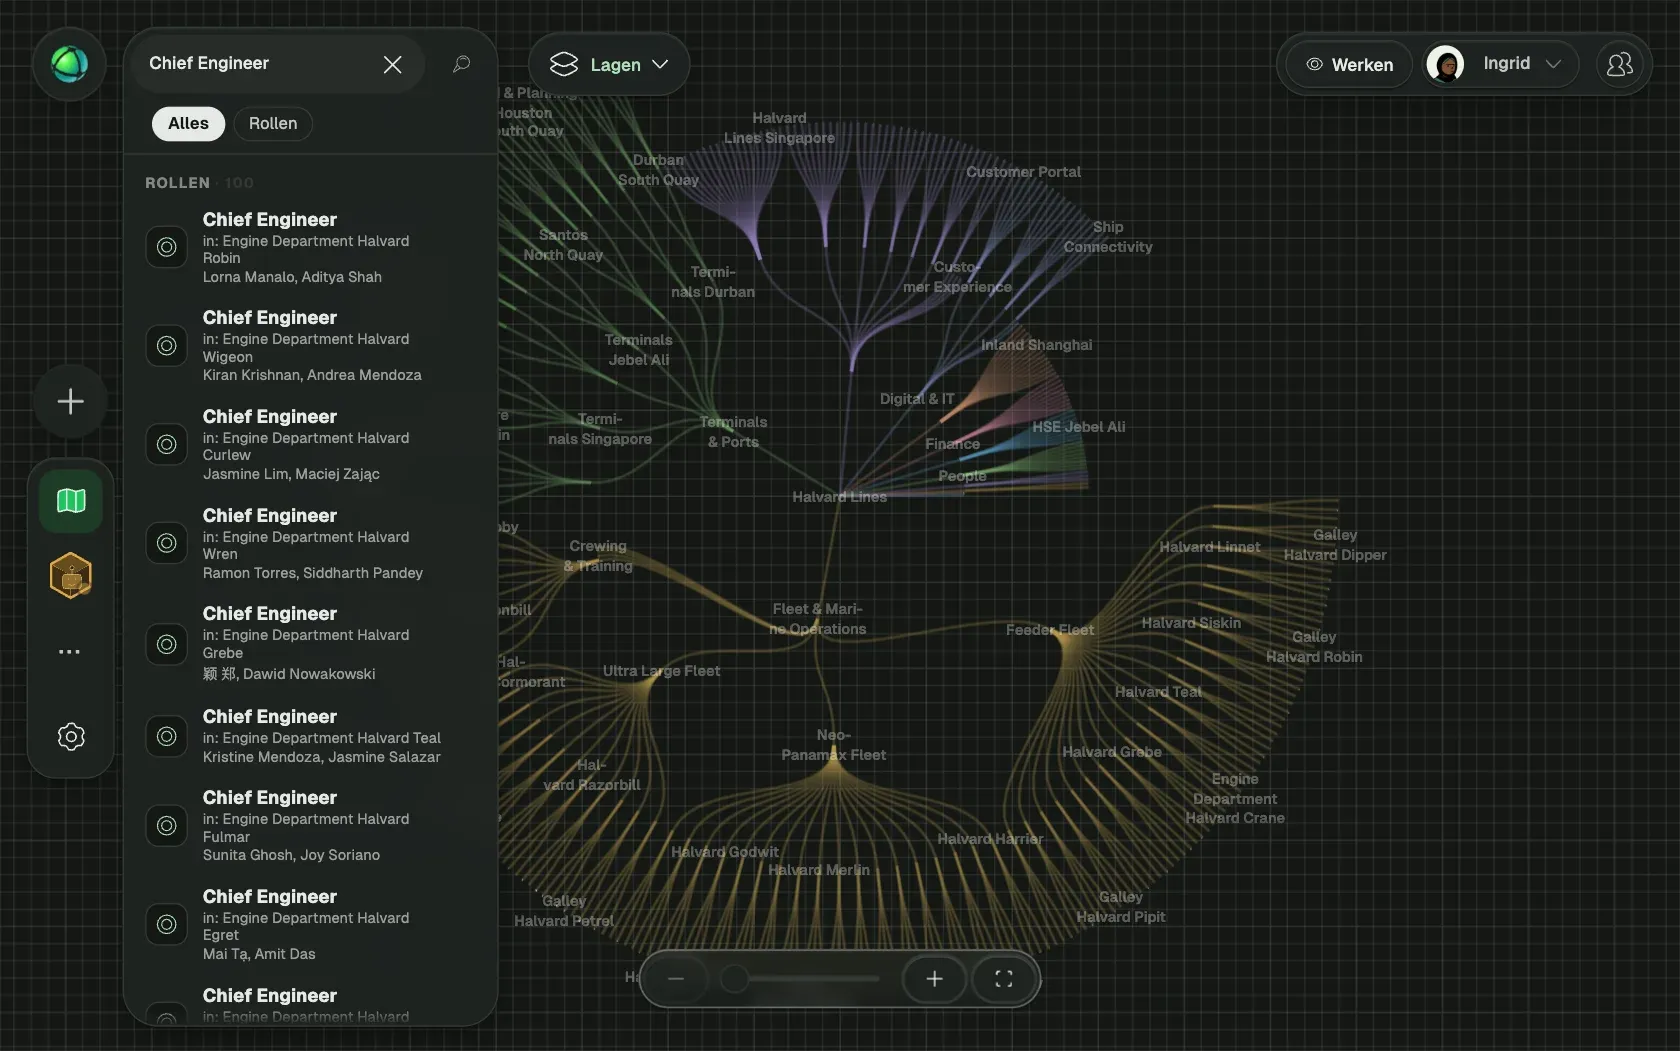Click role icon beside Dawid Nowakowski entry

tap(167, 644)
